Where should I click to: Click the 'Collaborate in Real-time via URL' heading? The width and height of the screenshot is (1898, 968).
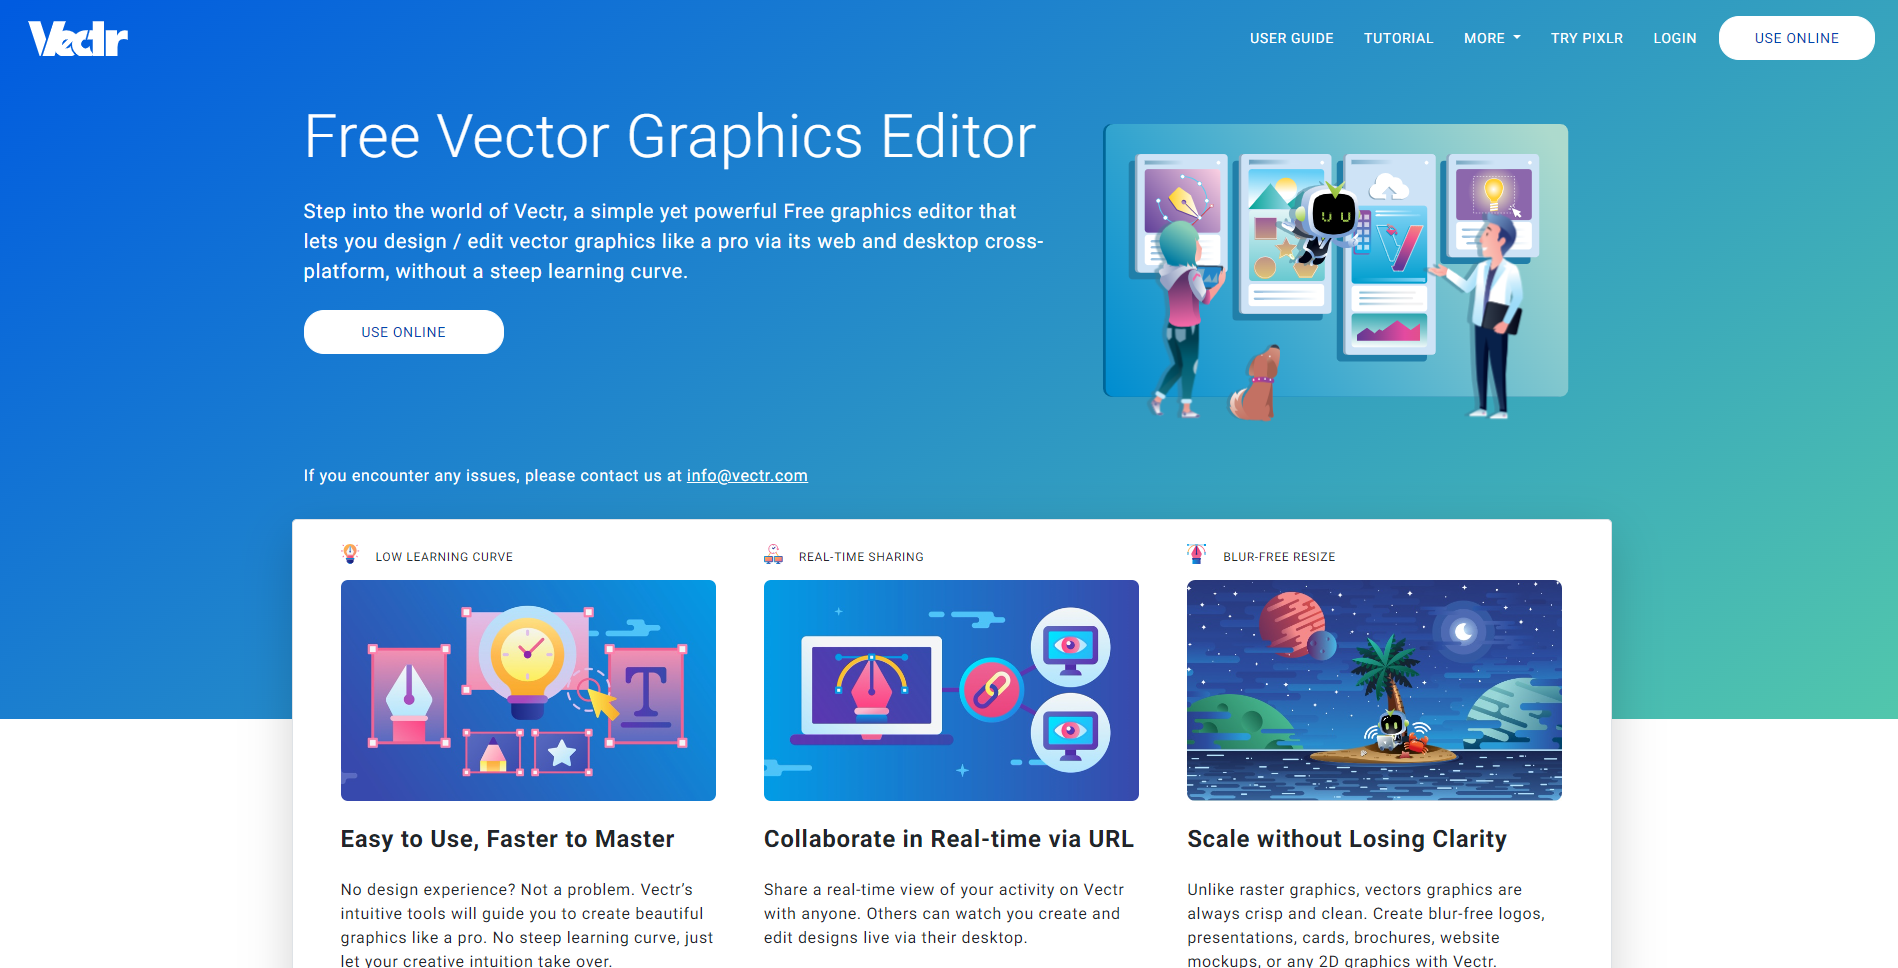point(948,839)
